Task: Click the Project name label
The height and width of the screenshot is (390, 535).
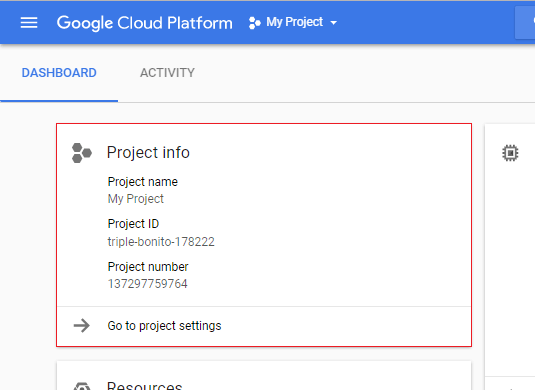Action: [143, 182]
